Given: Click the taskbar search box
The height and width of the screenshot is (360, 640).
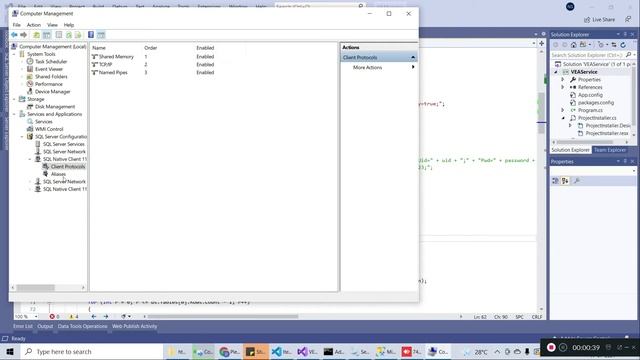Looking at the screenshot, I should [91, 351].
